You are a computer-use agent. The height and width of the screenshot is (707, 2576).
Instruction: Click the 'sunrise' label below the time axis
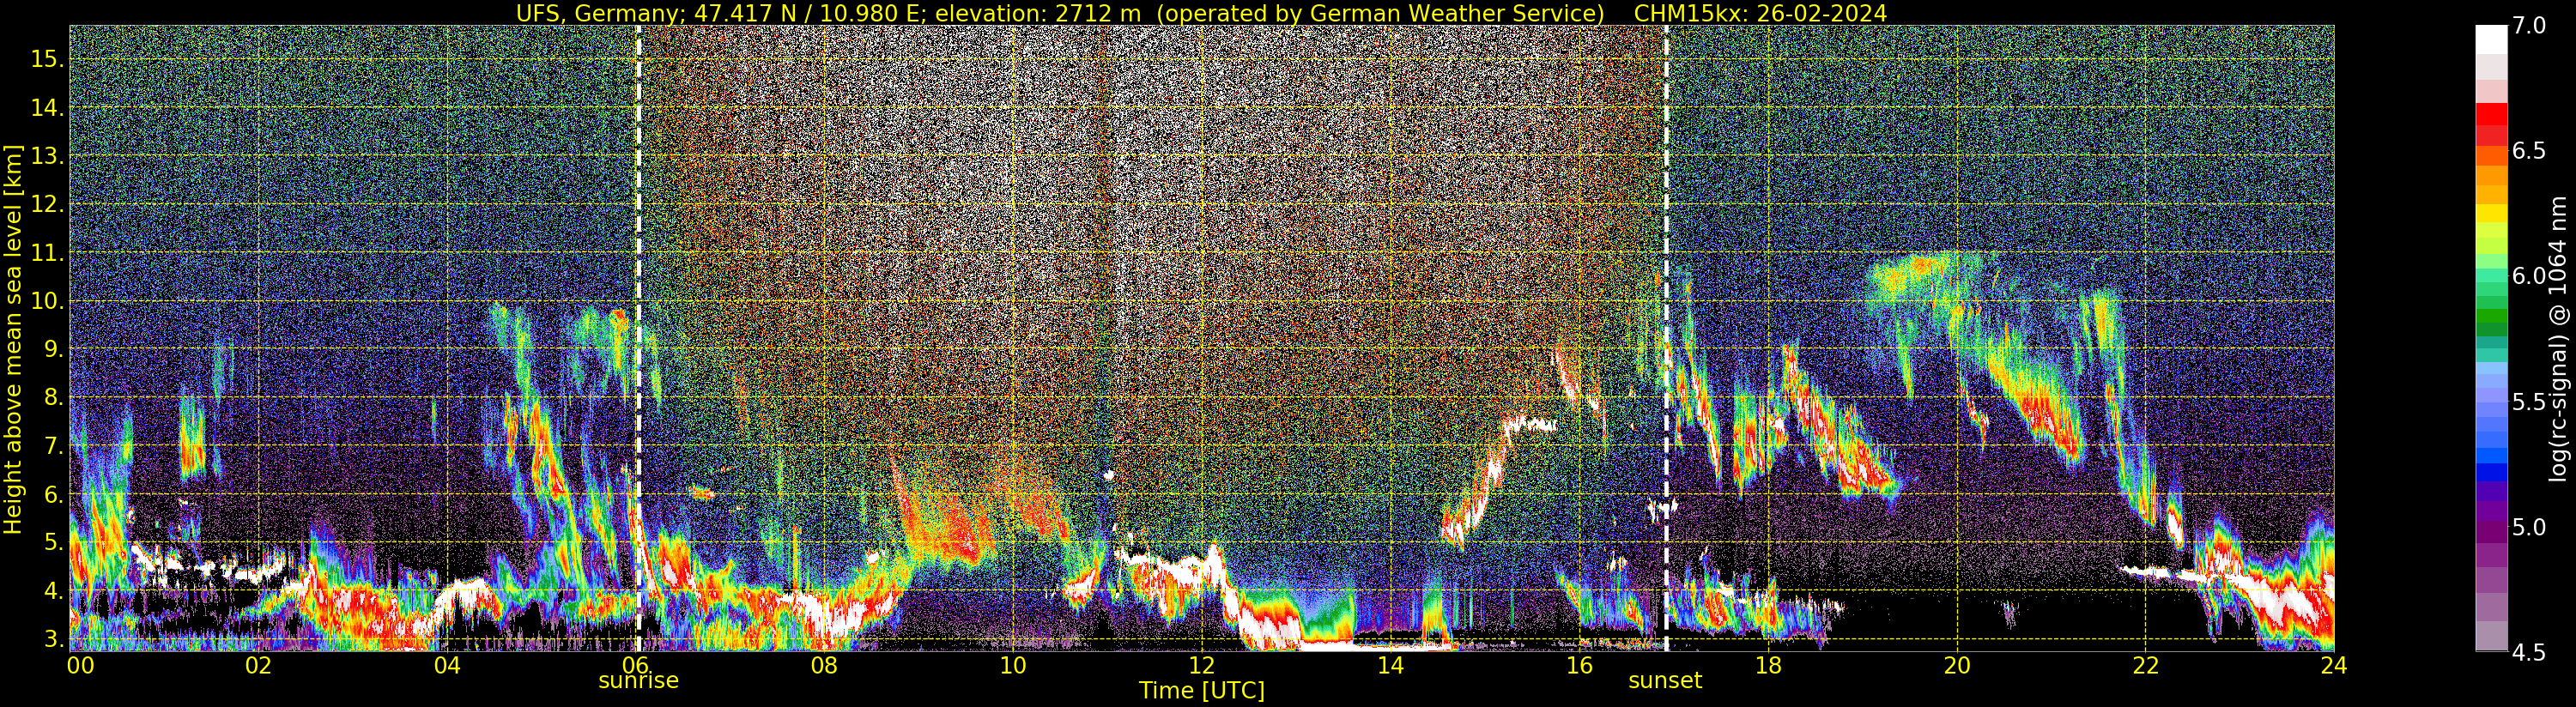[x=638, y=680]
